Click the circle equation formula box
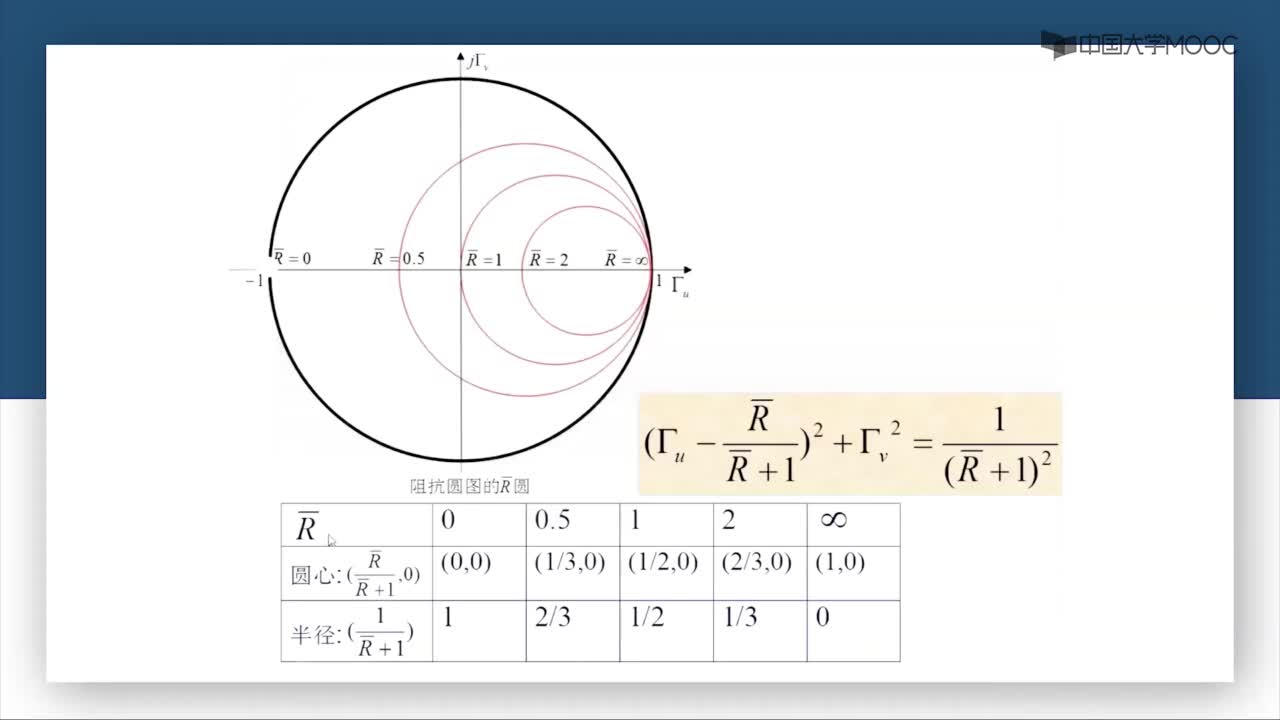Viewport: 1280px width, 720px height. (x=850, y=443)
